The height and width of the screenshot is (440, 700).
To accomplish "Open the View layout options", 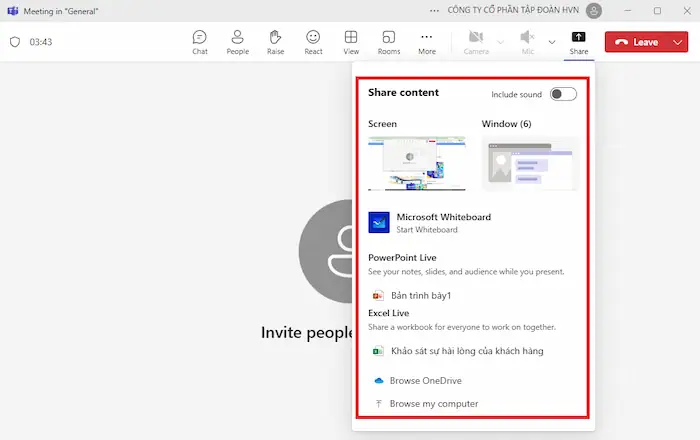I will point(351,42).
